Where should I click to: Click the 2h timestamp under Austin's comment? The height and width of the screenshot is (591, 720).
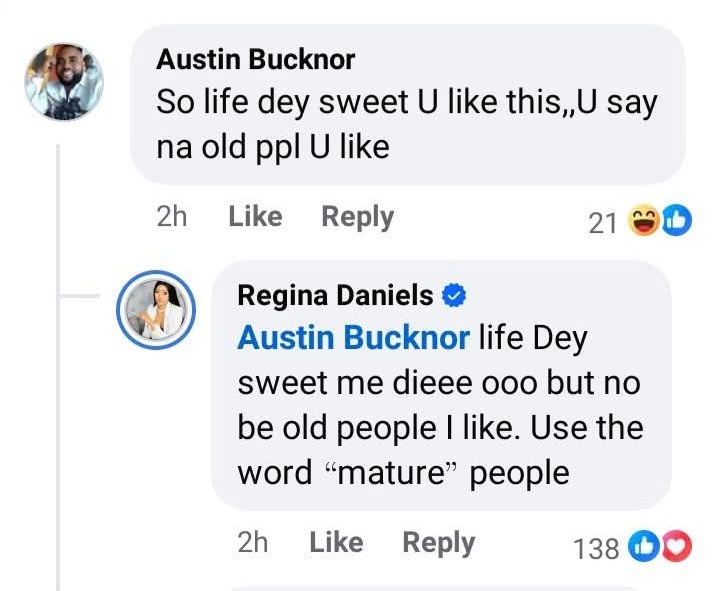click(x=173, y=217)
